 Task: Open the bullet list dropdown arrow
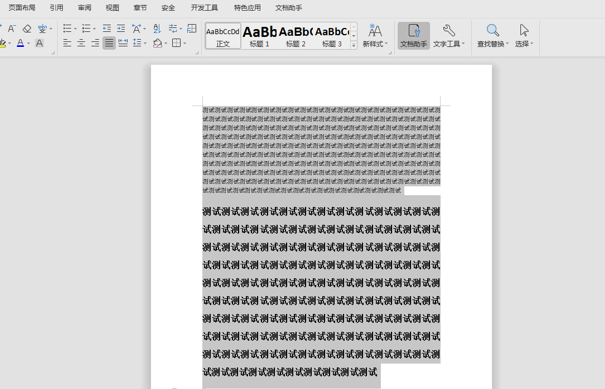[75, 29]
